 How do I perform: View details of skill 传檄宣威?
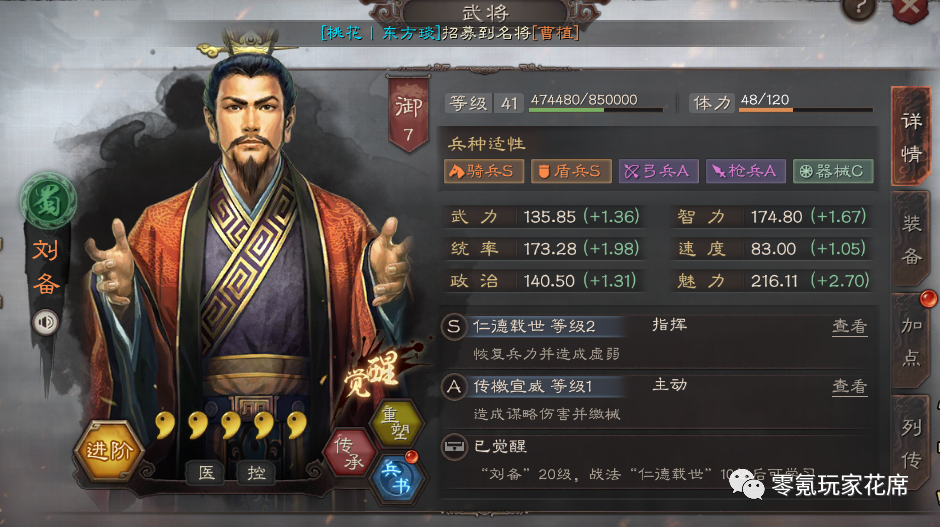click(849, 386)
